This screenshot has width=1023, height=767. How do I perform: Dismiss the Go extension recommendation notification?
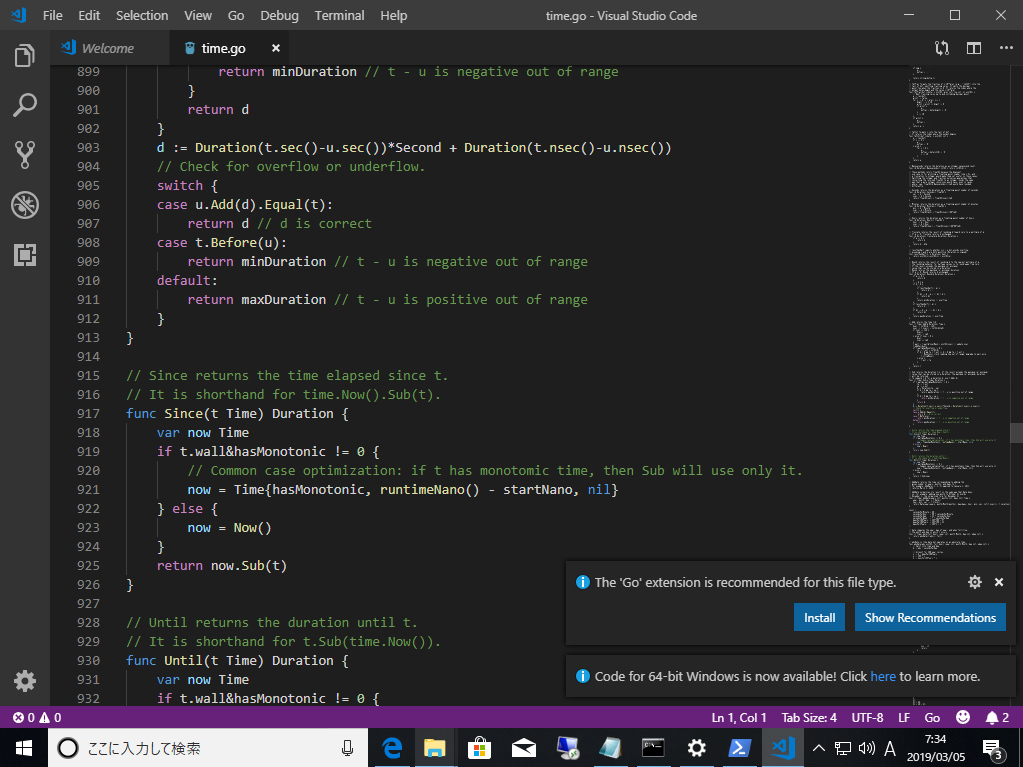[x=999, y=582]
